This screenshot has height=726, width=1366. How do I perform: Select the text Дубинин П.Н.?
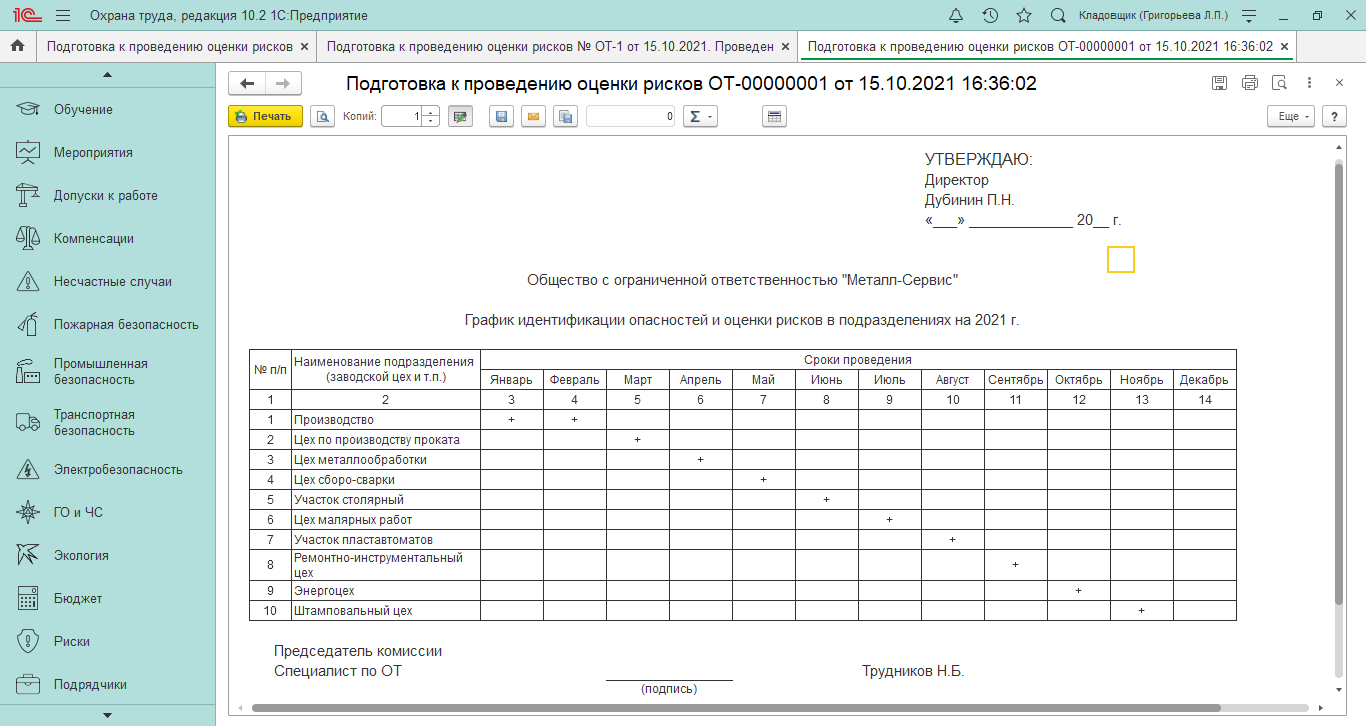click(x=969, y=200)
